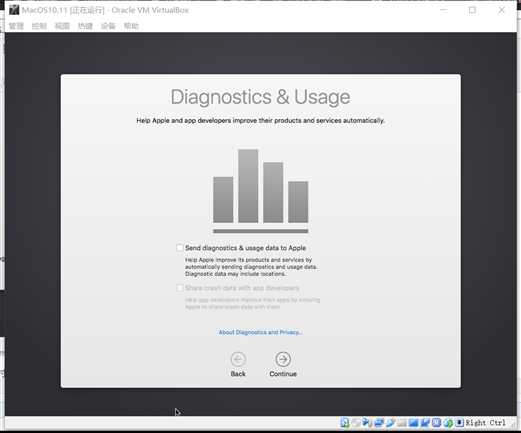Click the video capture status icon
Screen dimensions: 521x433
pyautogui.click(x=425, y=423)
